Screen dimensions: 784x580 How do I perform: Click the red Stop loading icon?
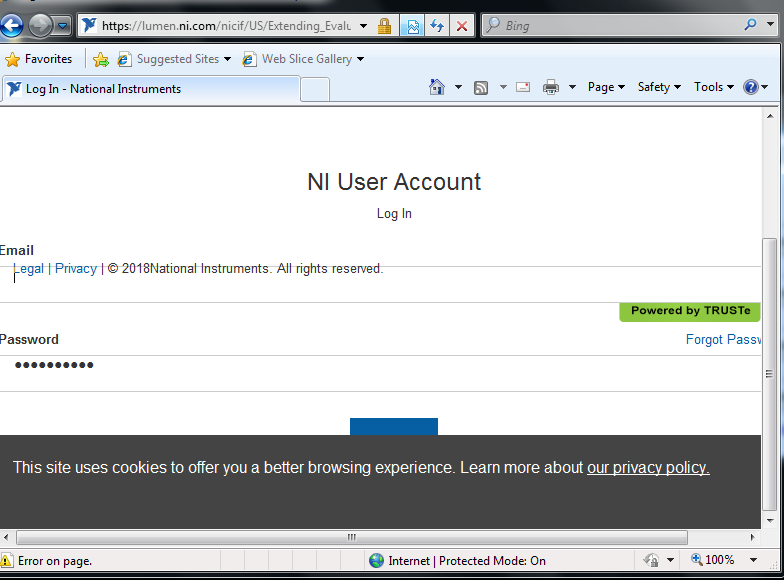[462, 26]
